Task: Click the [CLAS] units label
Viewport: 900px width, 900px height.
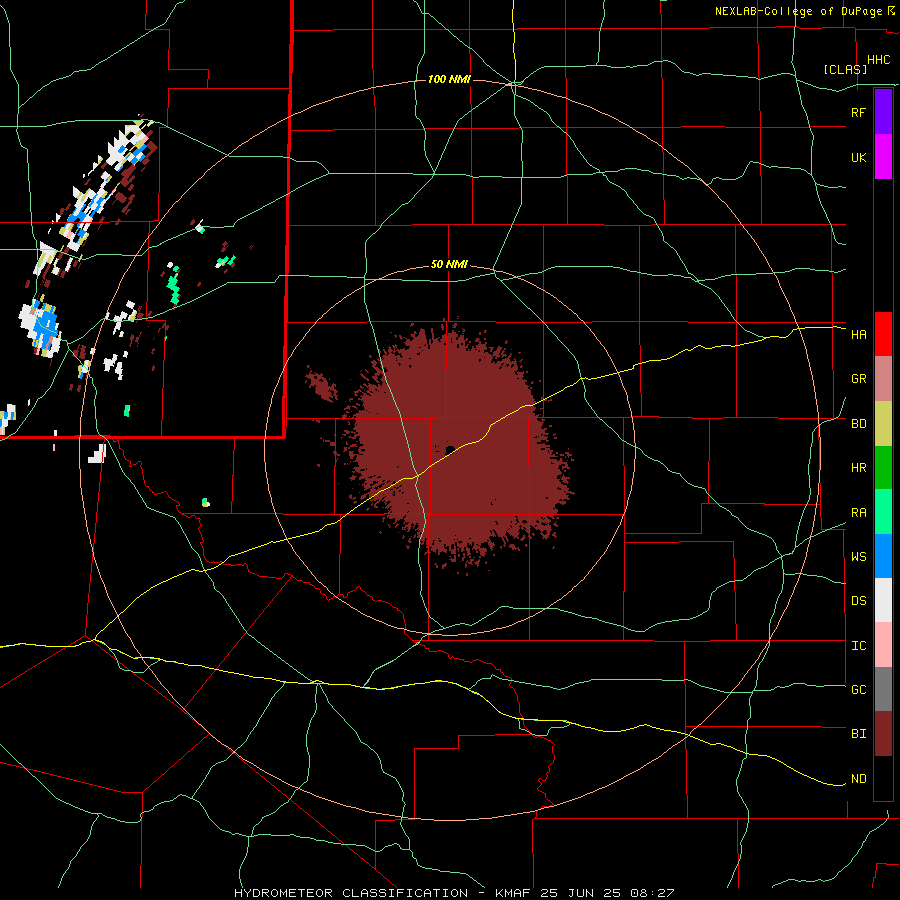Action: (845, 70)
